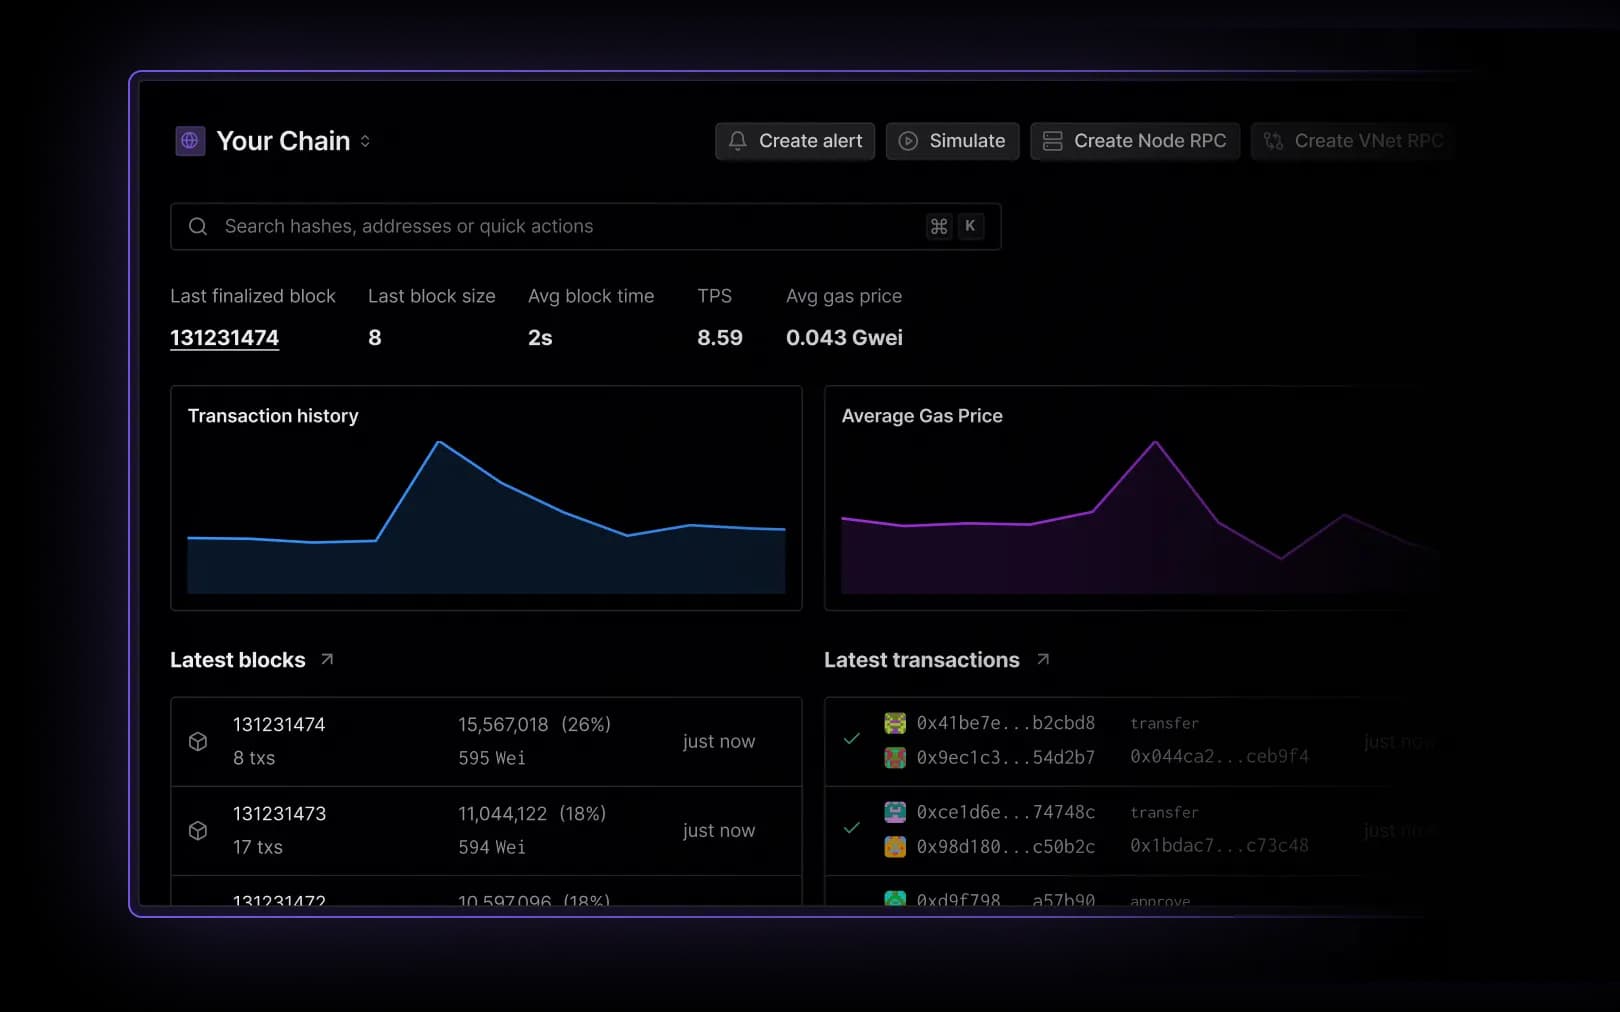This screenshot has height=1012, width=1620.
Task: Click the avatar icon for address 0x9ec1c3...54d2b7
Action: pos(895,757)
